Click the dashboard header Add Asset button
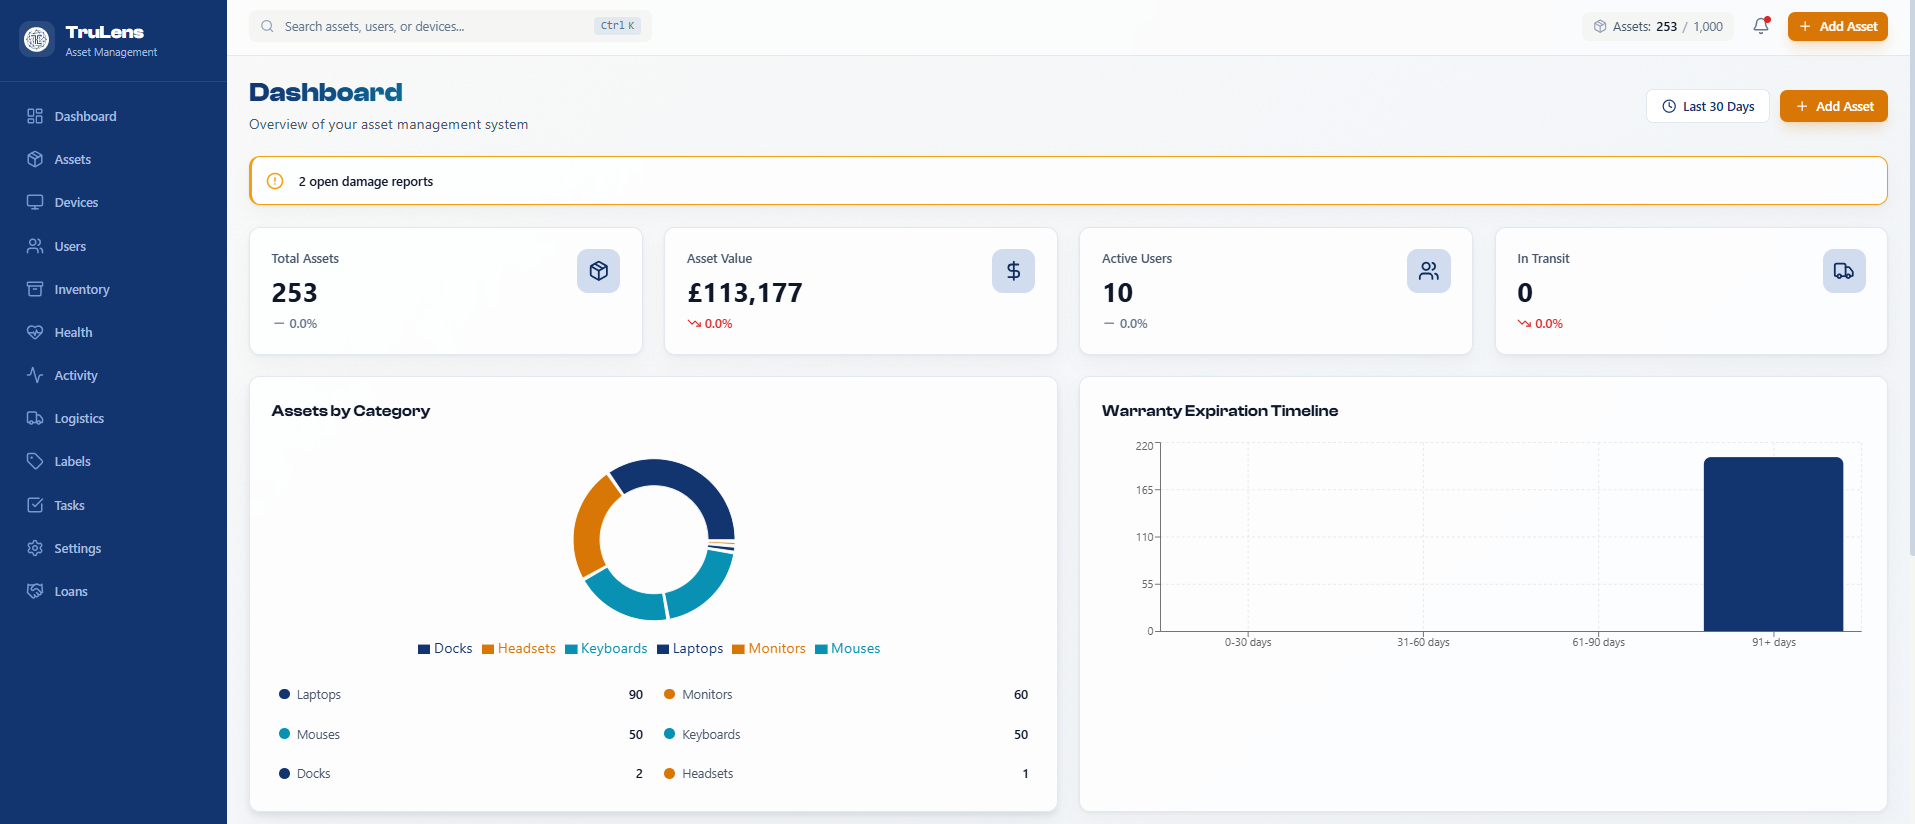Viewport: 1915px width, 824px height. click(x=1833, y=106)
